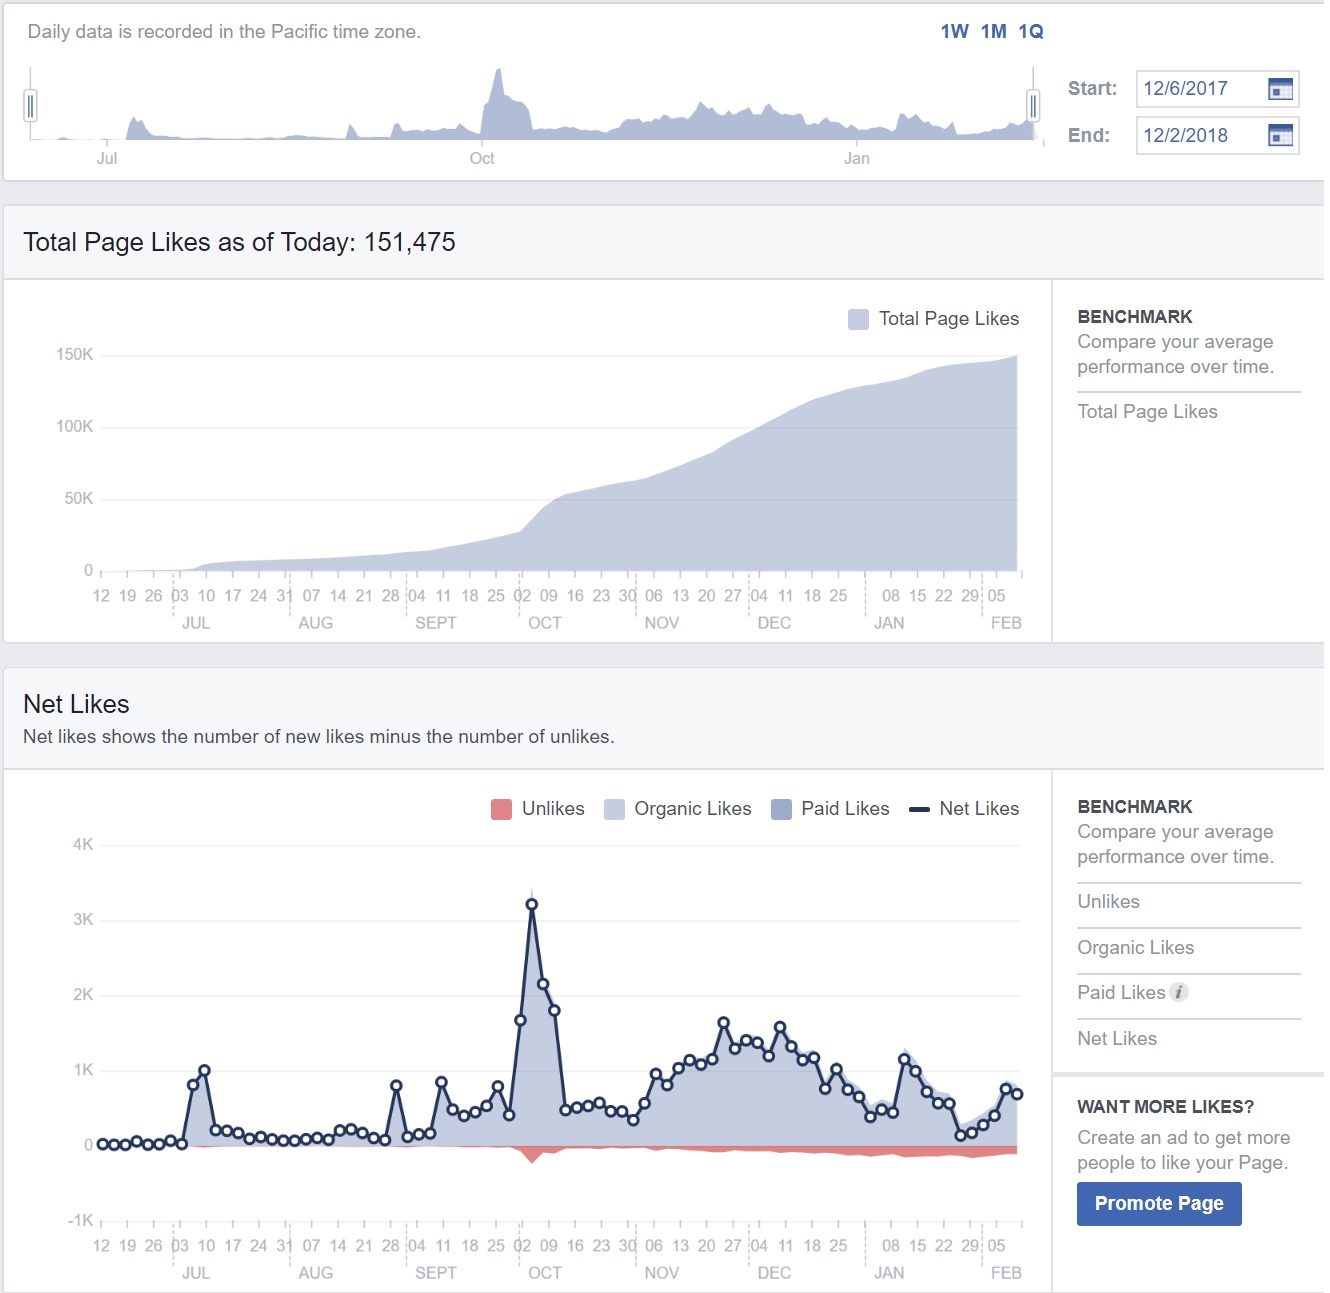Image resolution: width=1330 pixels, height=1293 pixels.
Task: Select the 1M time range
Action: [993, 31]
